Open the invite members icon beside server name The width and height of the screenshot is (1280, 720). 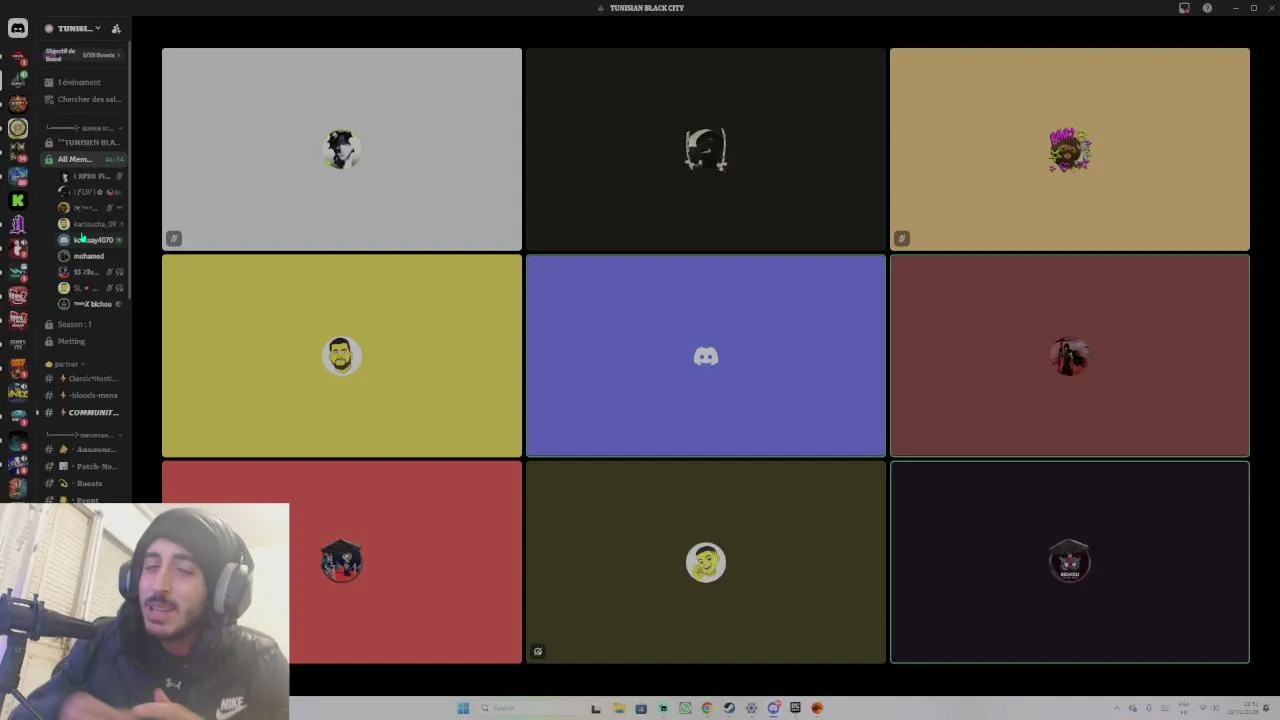[116, 28]
